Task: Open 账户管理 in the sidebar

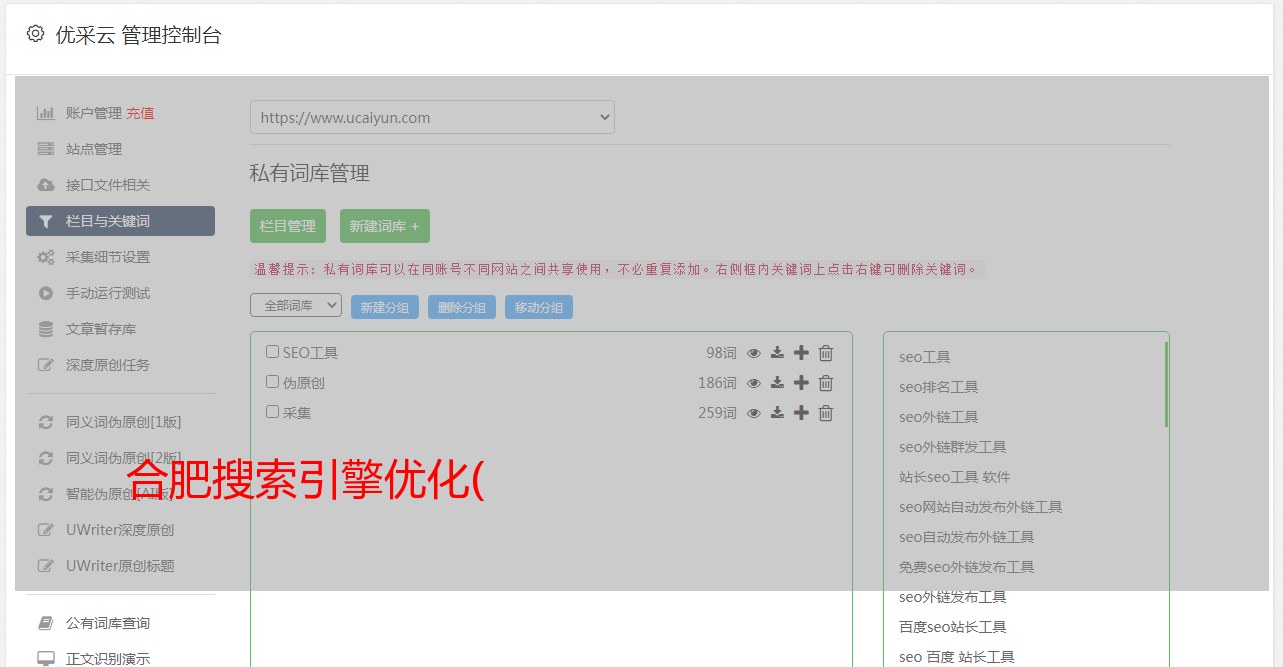Action: (94, 113)
